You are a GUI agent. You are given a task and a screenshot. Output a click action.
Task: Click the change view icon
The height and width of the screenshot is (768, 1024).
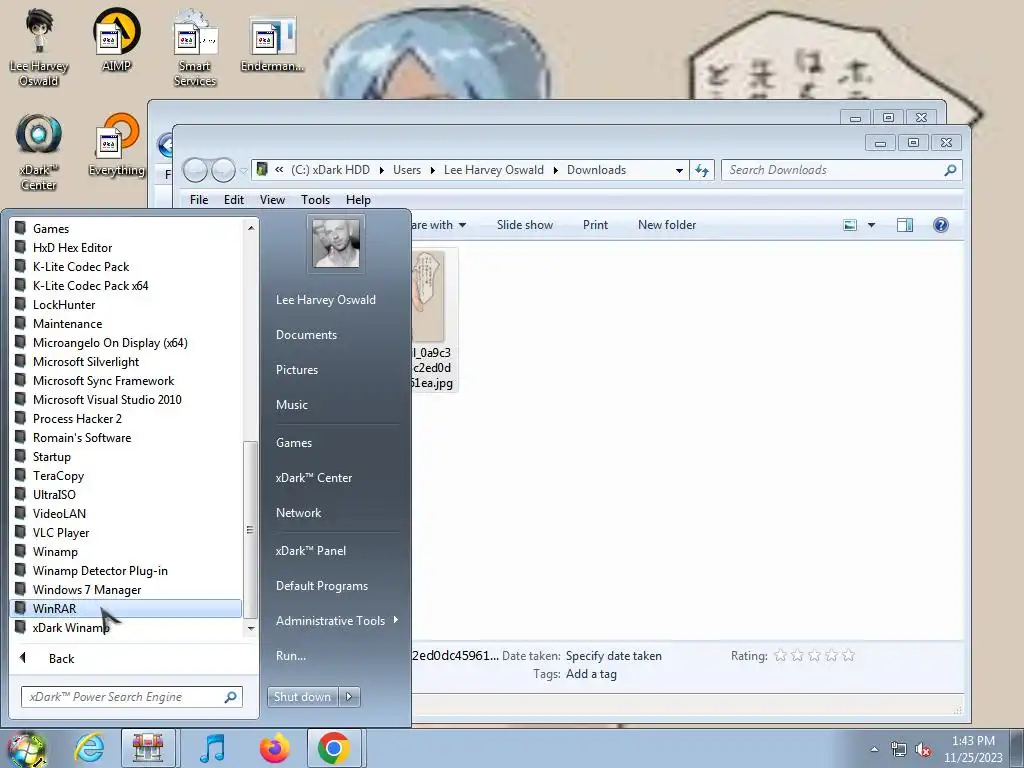pos(850,225)
